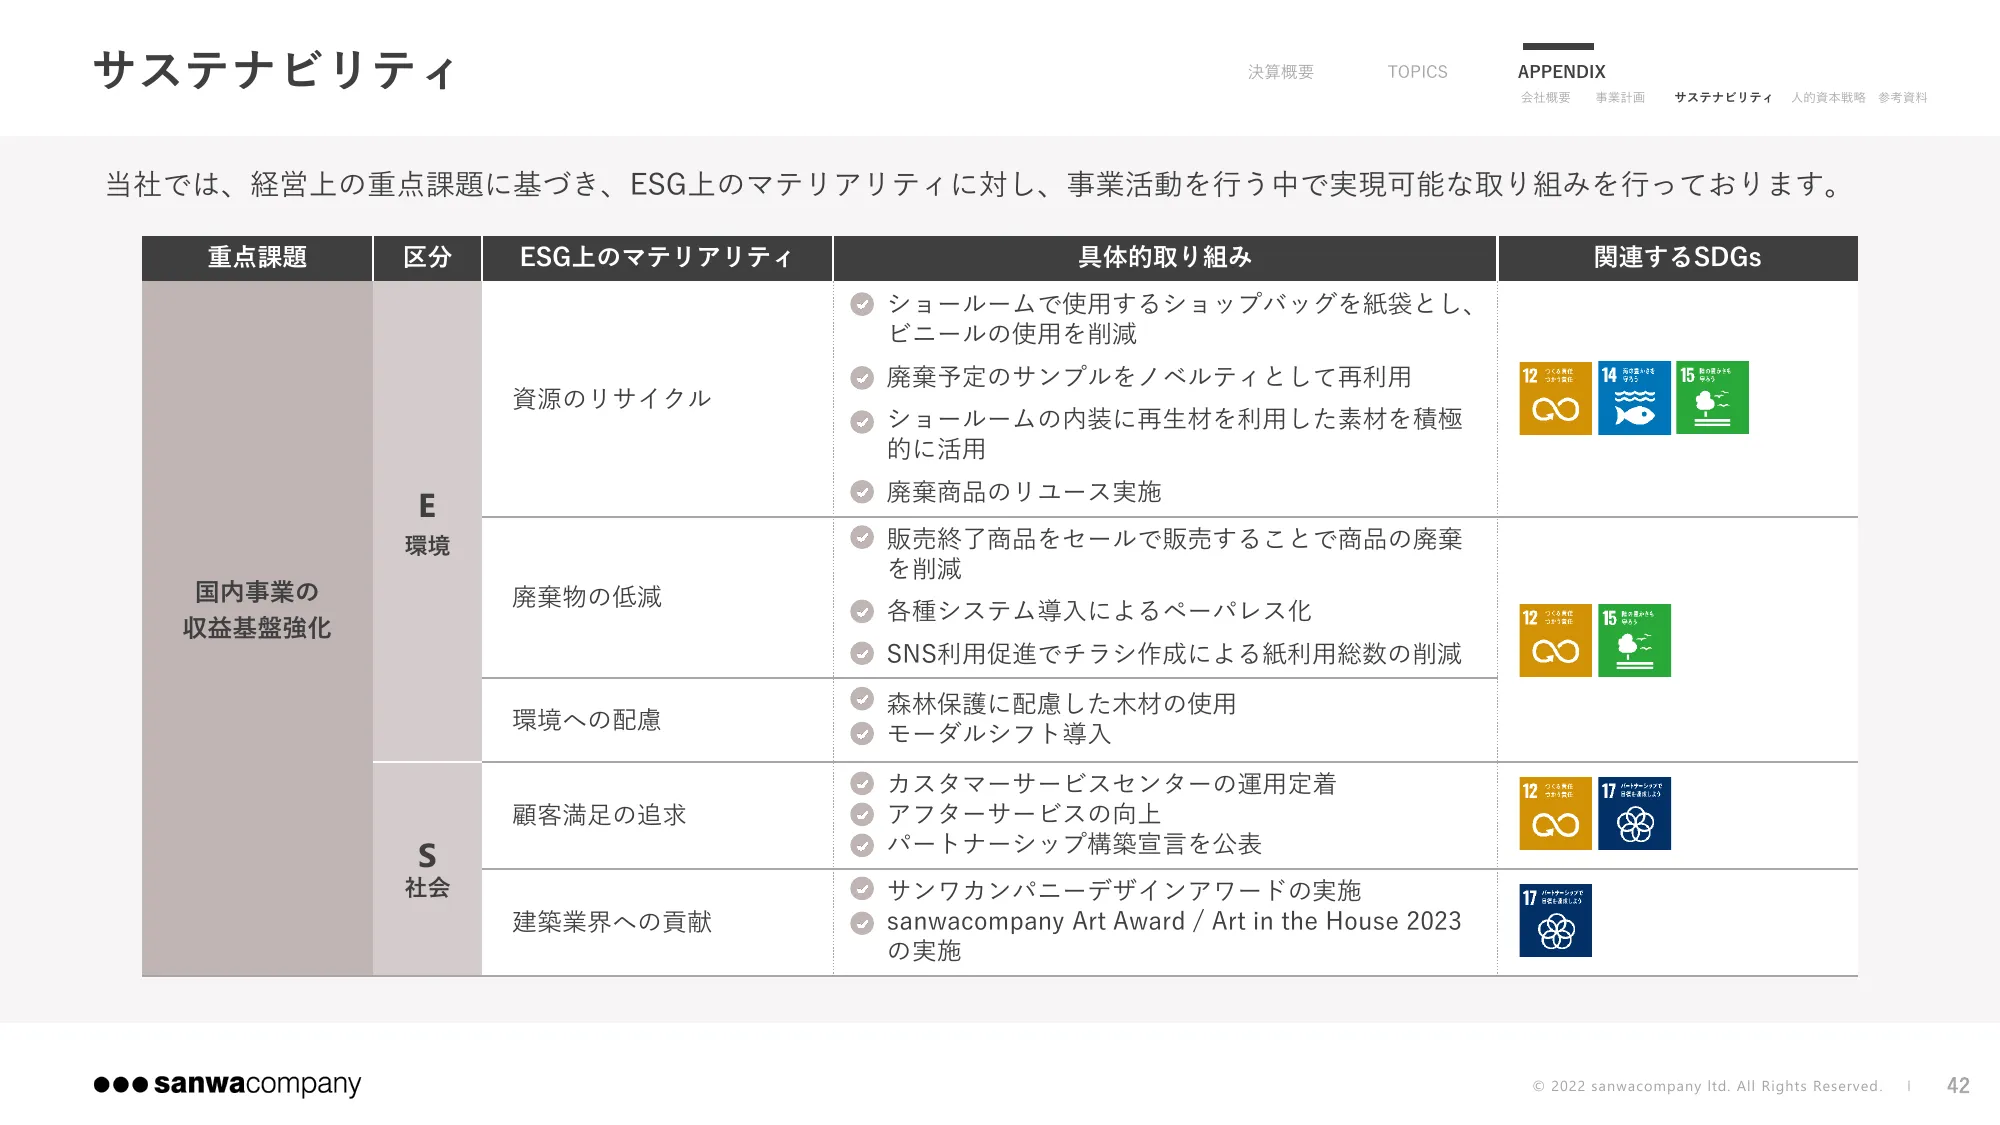Select サステナビリティ sub-section in navigation

pos(1723,97)
